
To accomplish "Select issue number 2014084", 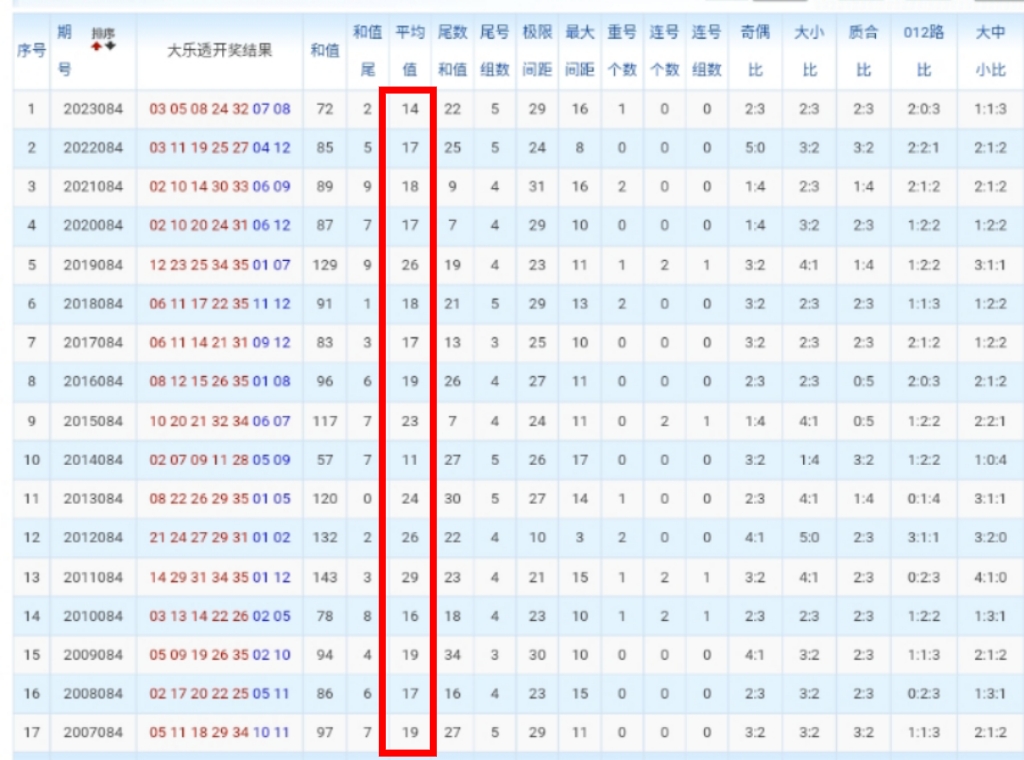I will pyautogui.click(x=93, y=460).
